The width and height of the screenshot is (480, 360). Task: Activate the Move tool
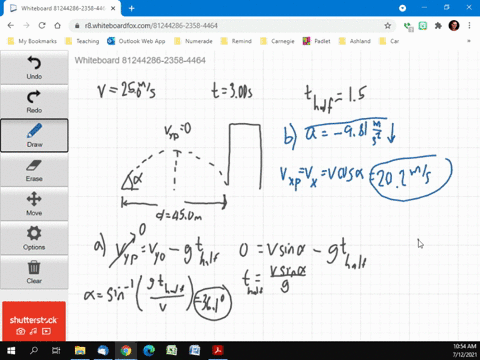tap(34, 204)
